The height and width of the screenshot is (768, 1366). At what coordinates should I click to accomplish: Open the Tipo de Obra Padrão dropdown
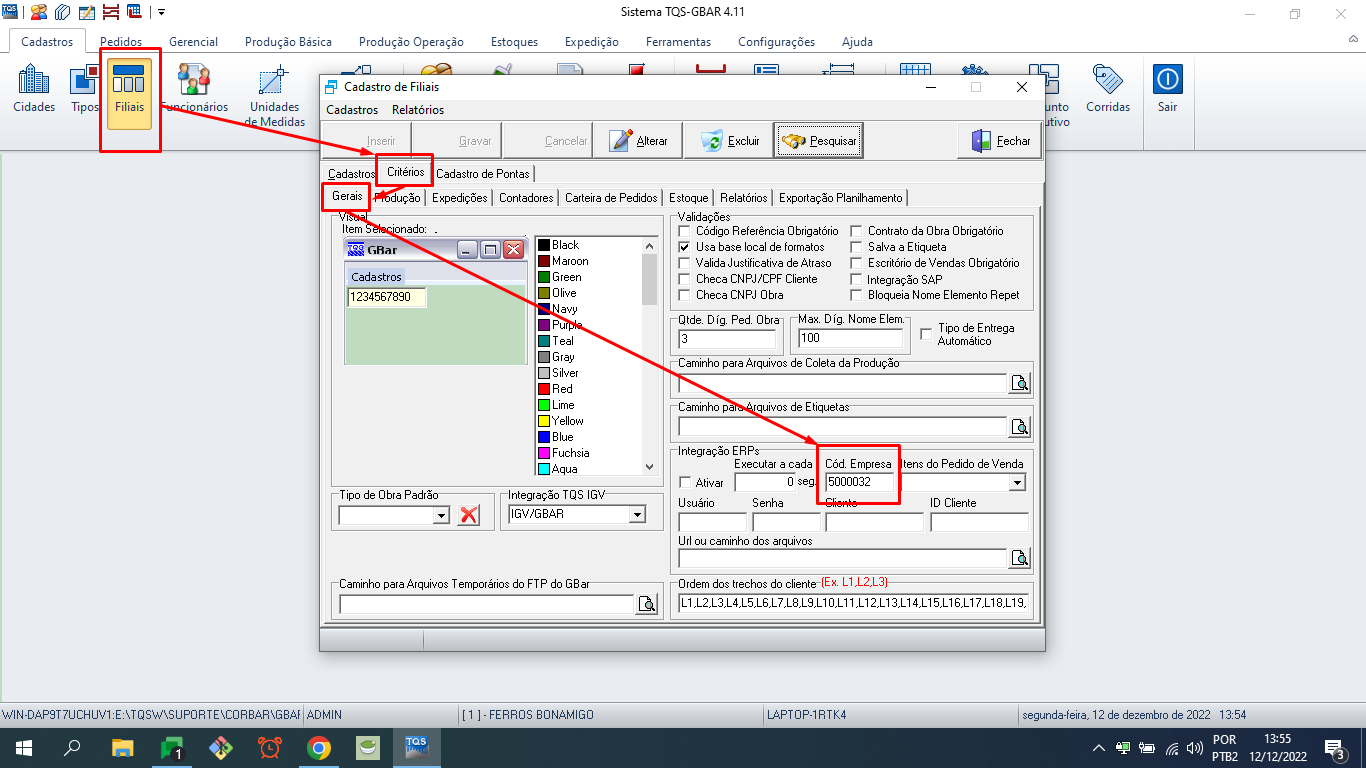tap(440, 515)
